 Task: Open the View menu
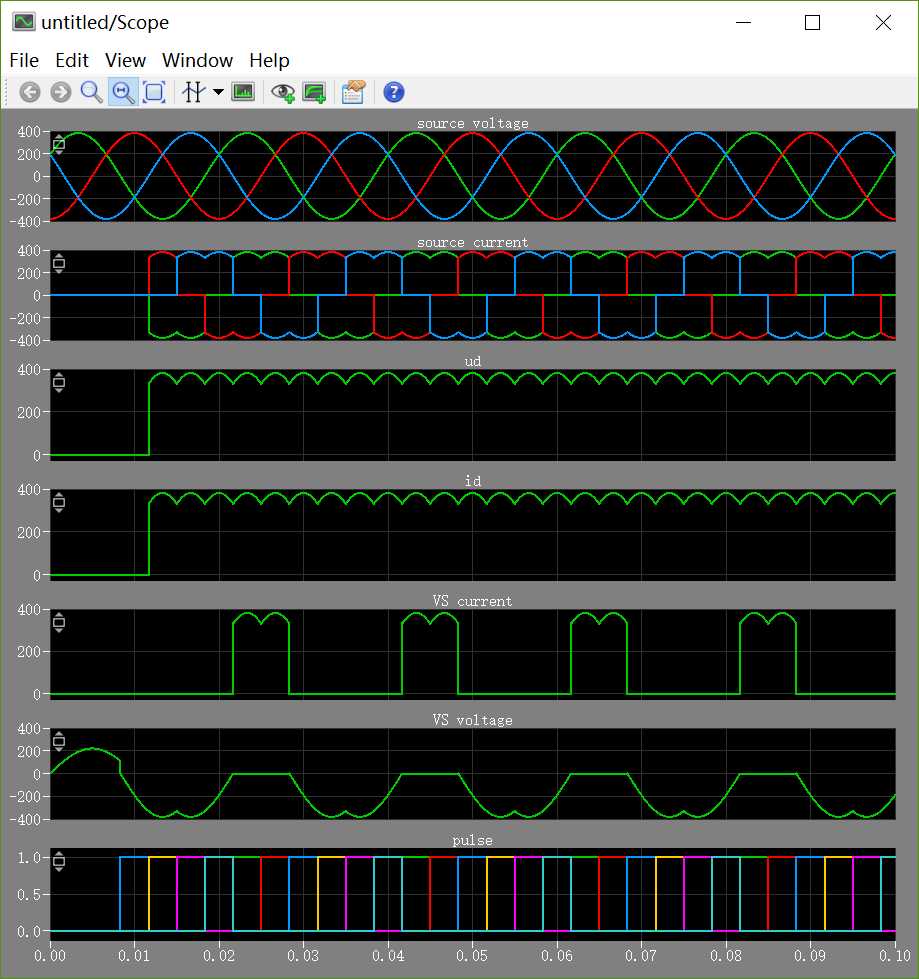click(125, 61)
